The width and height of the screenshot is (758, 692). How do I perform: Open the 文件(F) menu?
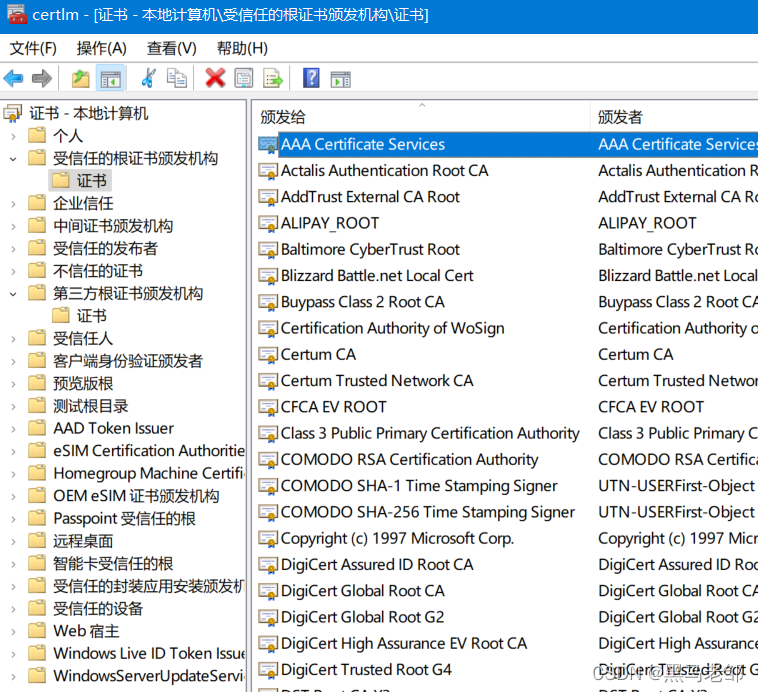point(33,48)
